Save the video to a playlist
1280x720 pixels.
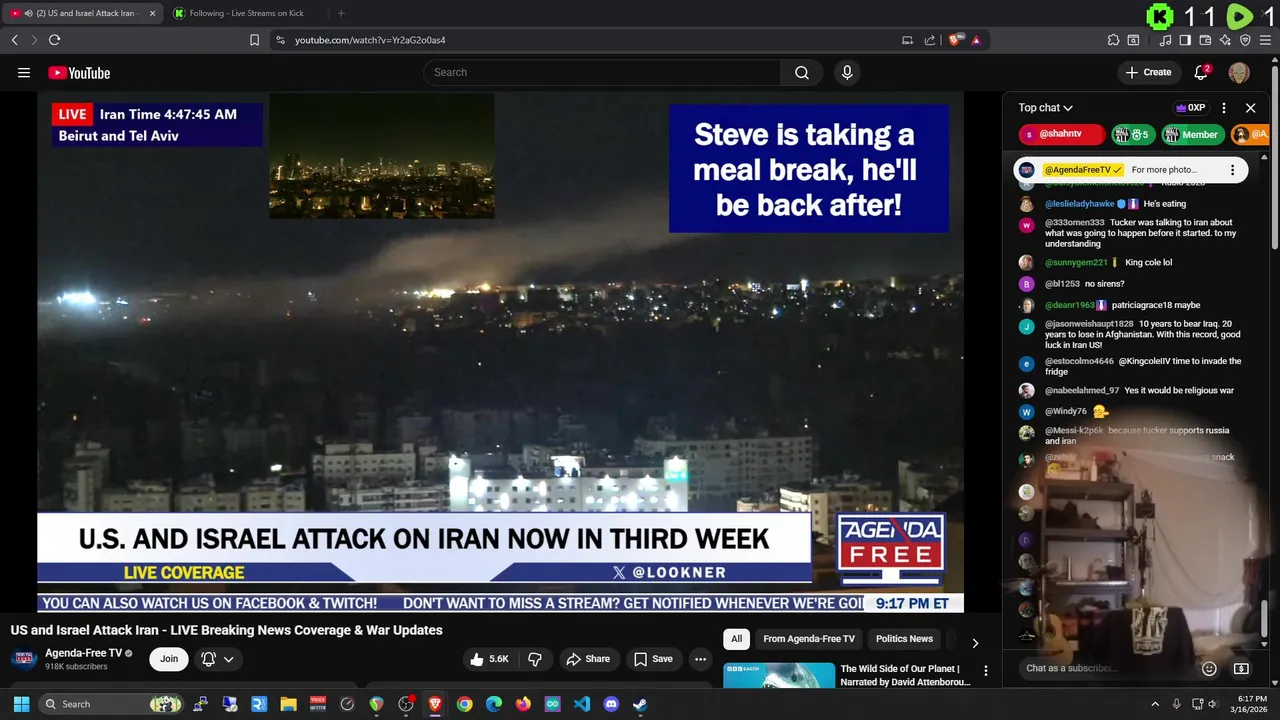click(653, 659)
